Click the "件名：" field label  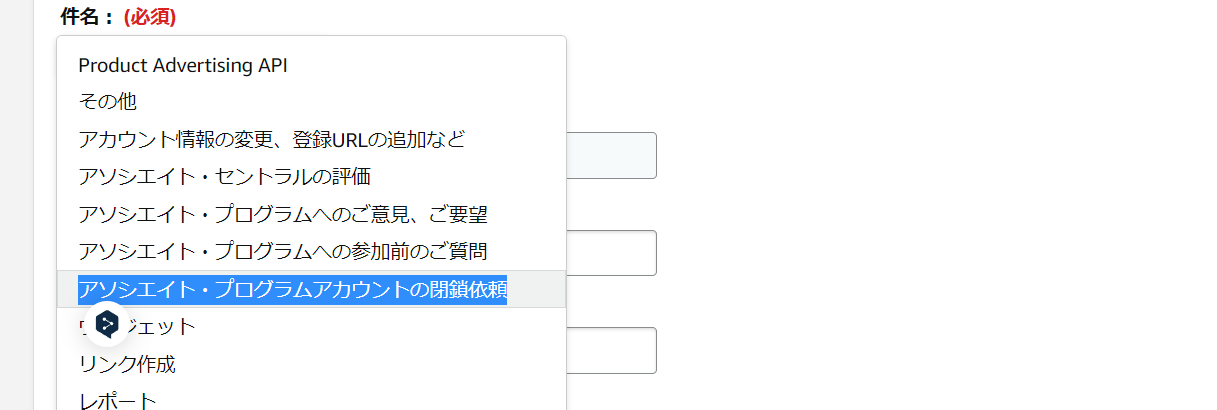pos(88,16)
